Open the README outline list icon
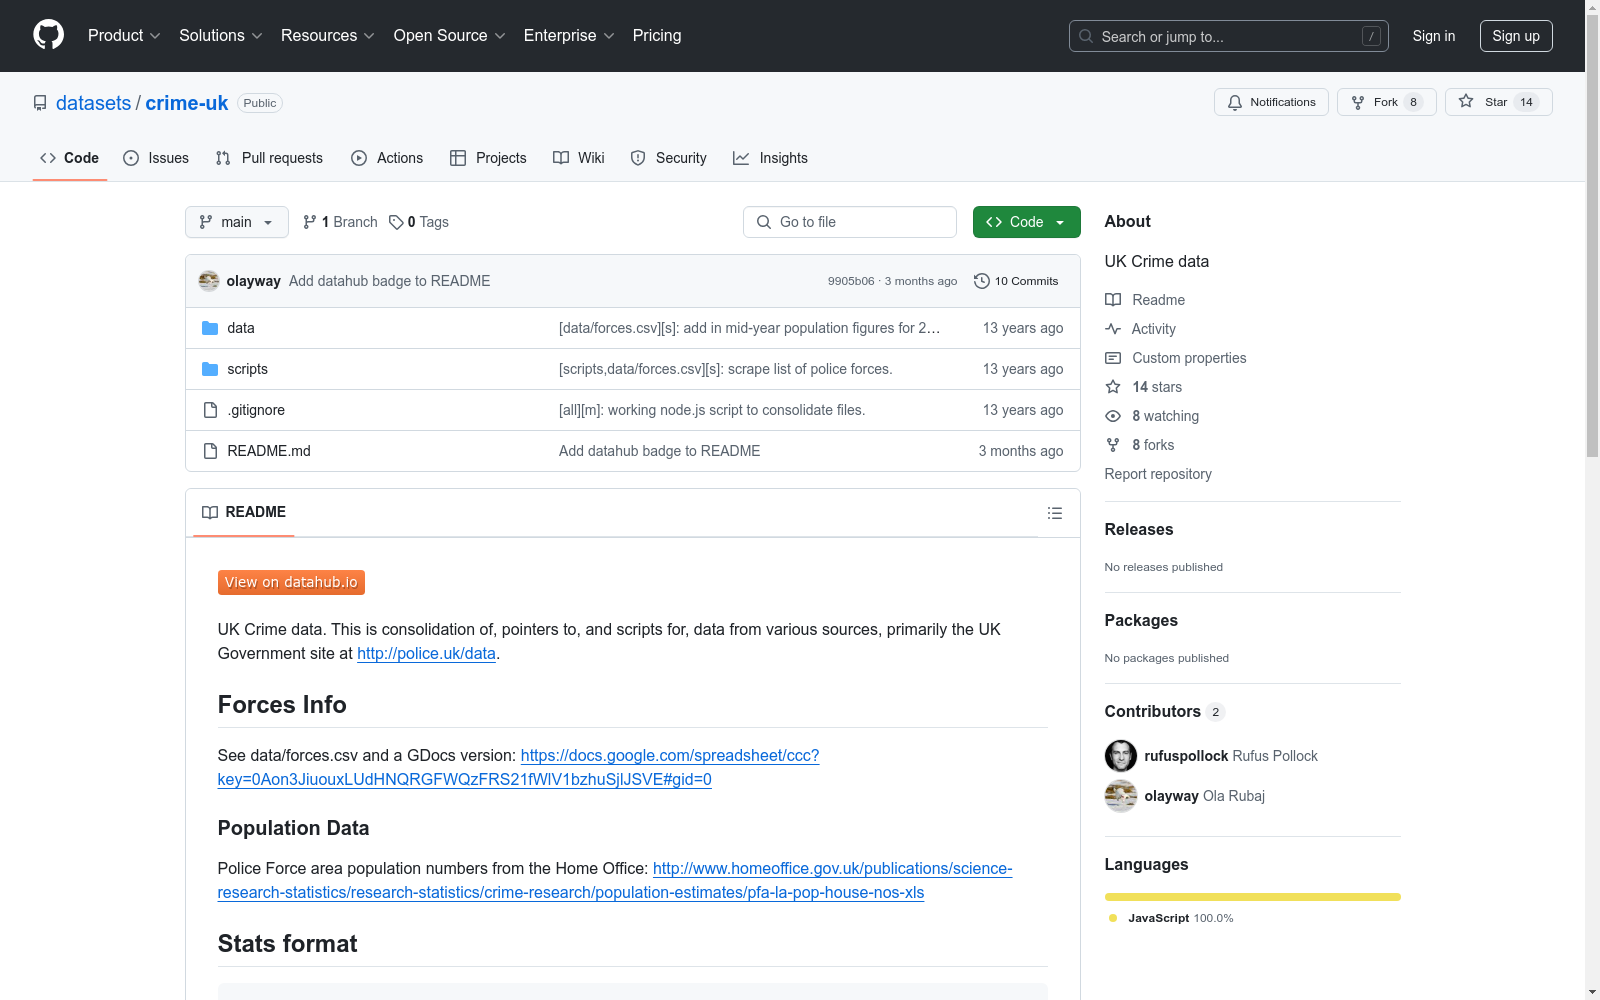The width and height of the screenshot is (1600, 1000). pyautogui.click(x=1055, y=513)
